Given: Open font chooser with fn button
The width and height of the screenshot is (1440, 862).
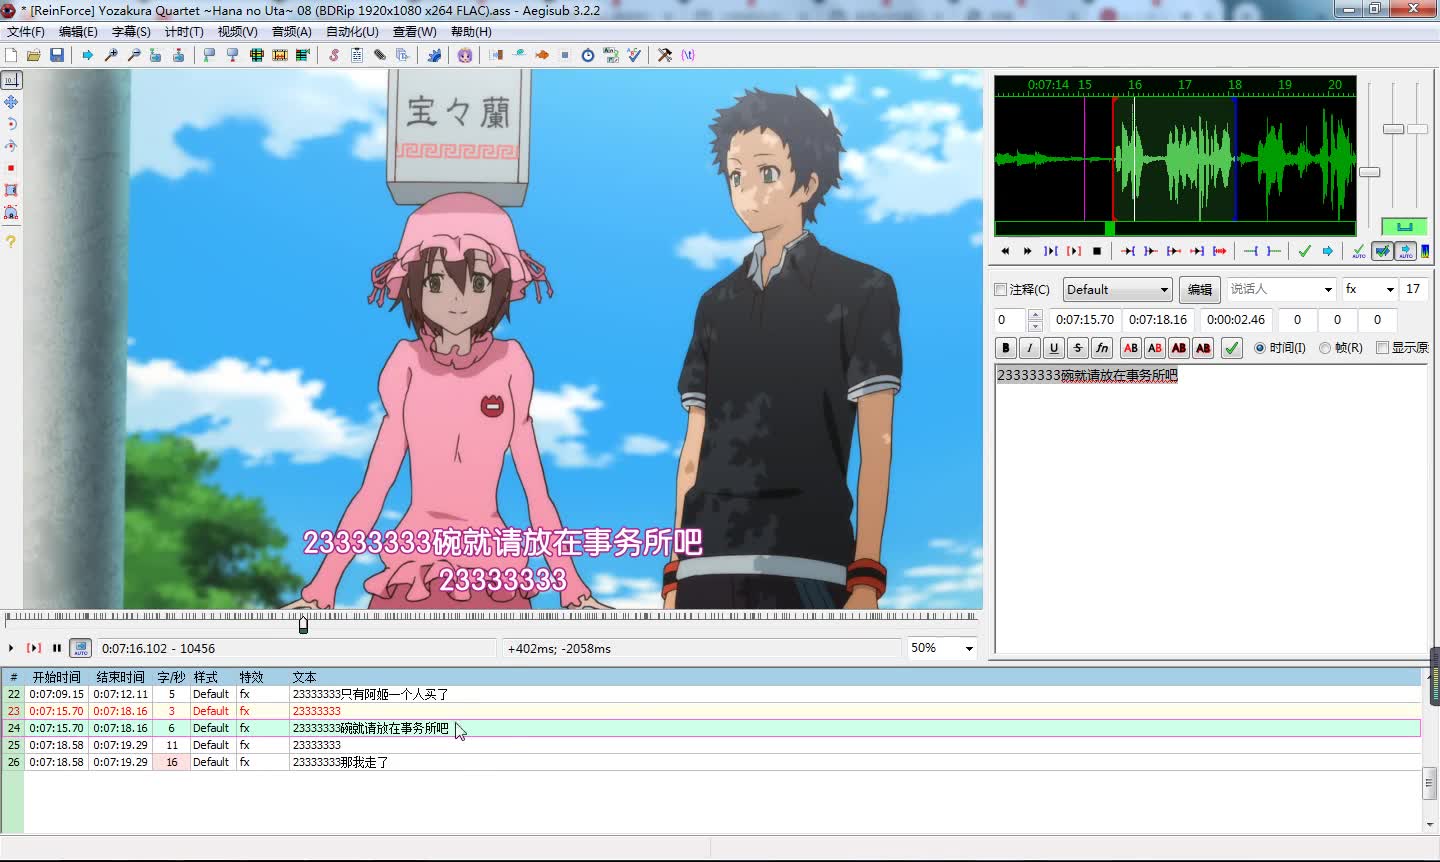Looking at the screenshot, I should coord(1102,348).
